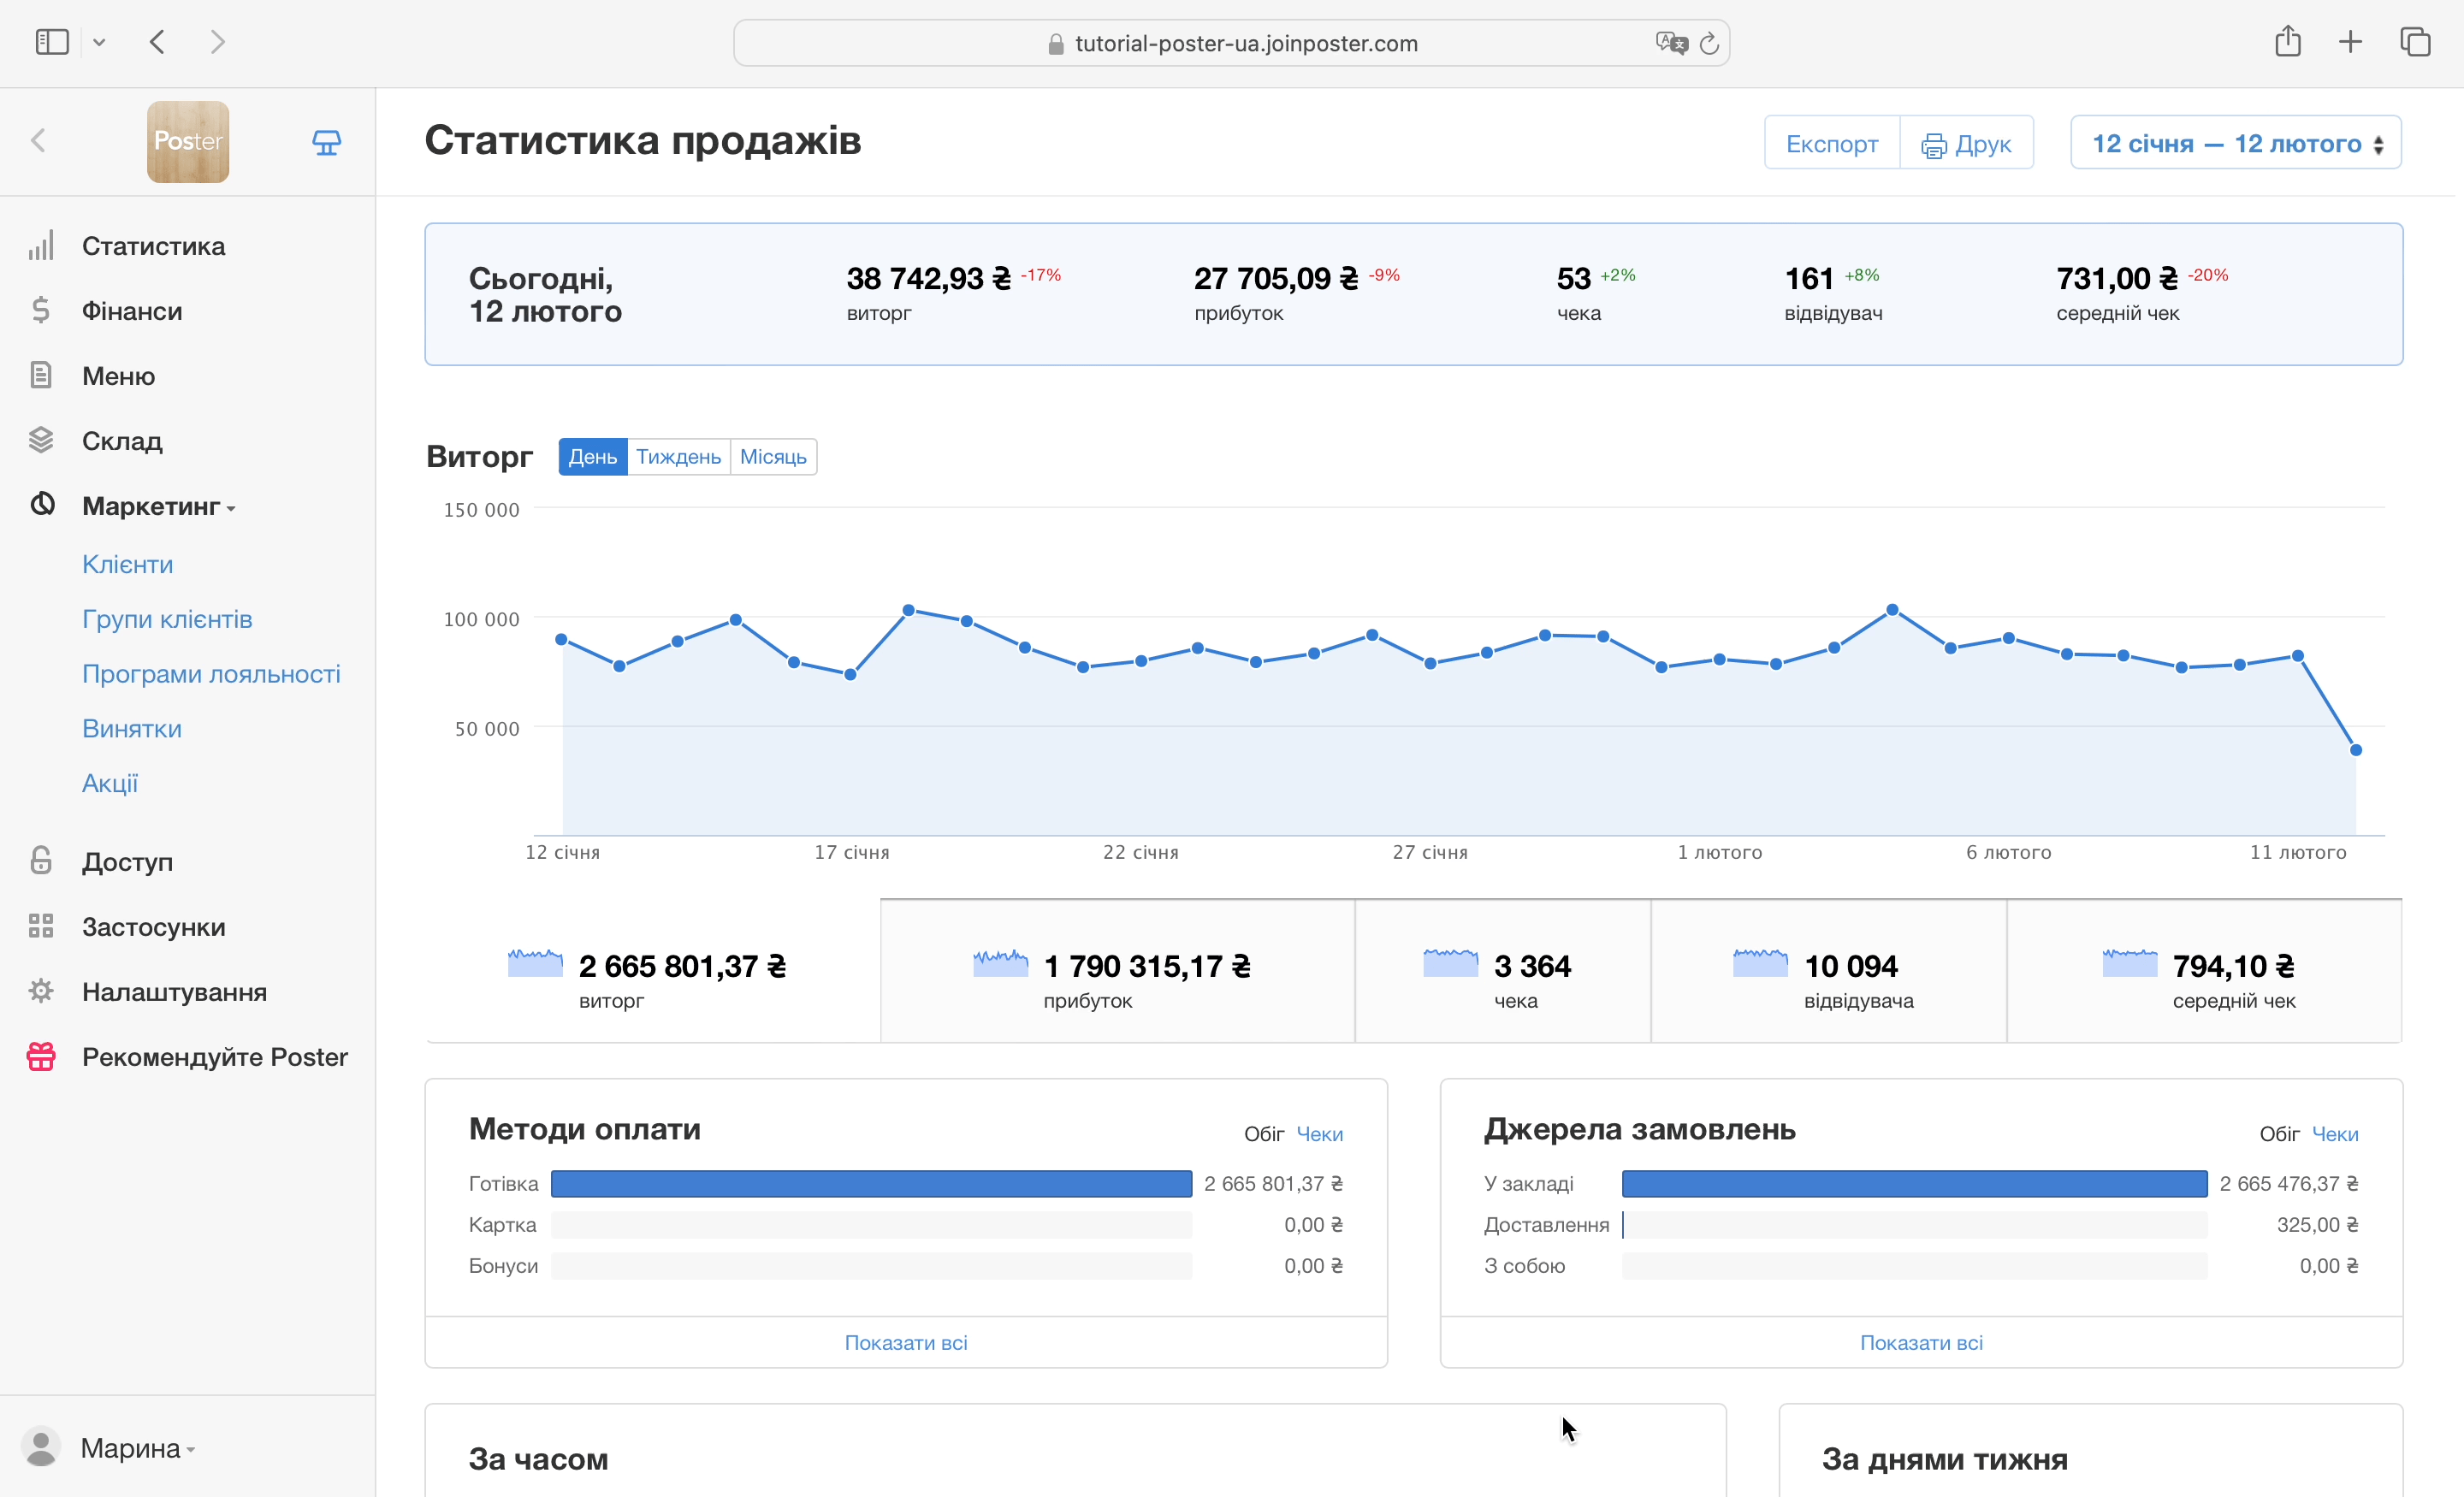Click Марина user avatar
The width and height of the screenshot is (2464, 1497).
41,1447
